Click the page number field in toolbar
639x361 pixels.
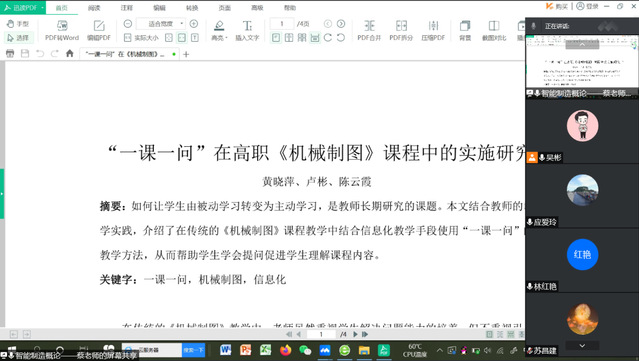point(282,24)
